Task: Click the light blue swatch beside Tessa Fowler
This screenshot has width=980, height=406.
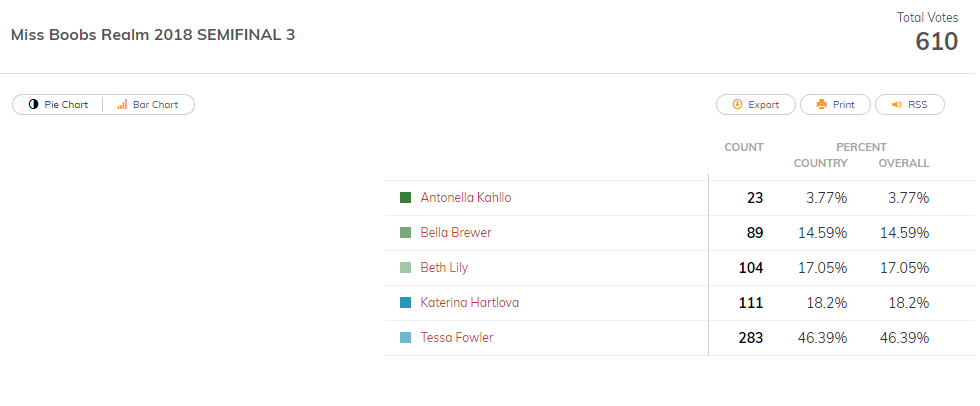Action: [405, 337]
